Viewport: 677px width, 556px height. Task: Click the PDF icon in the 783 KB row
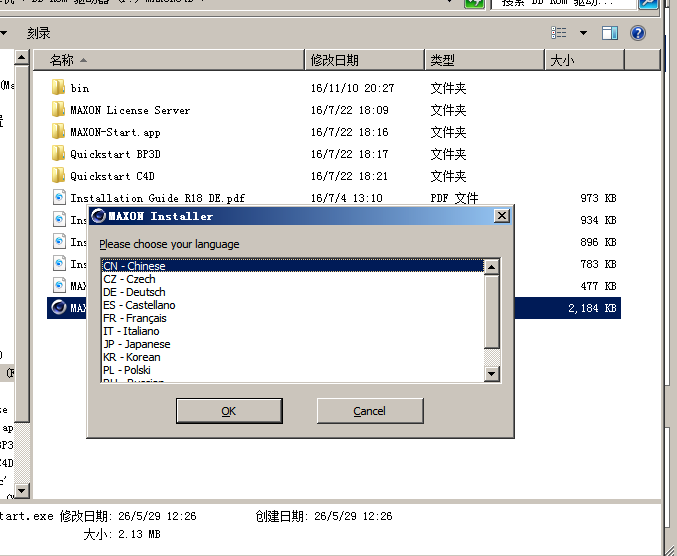pyautogui.click(x=59, y=264)
